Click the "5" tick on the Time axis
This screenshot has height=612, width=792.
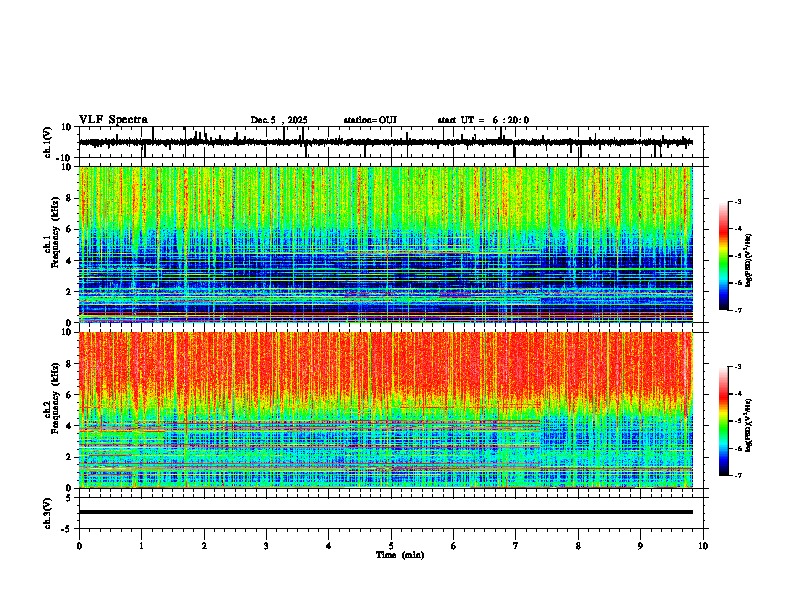pyautogui.click(x=391, y=546)
